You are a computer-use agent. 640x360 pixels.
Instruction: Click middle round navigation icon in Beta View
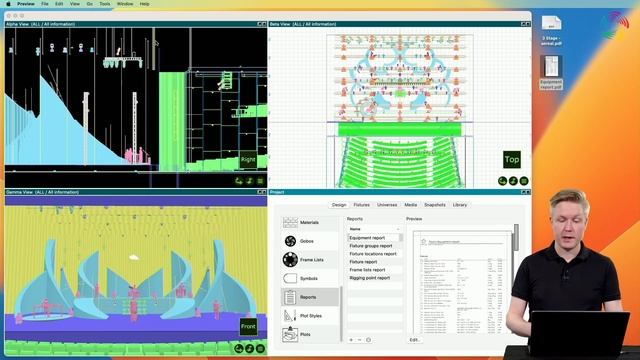(x=513, y=181)
